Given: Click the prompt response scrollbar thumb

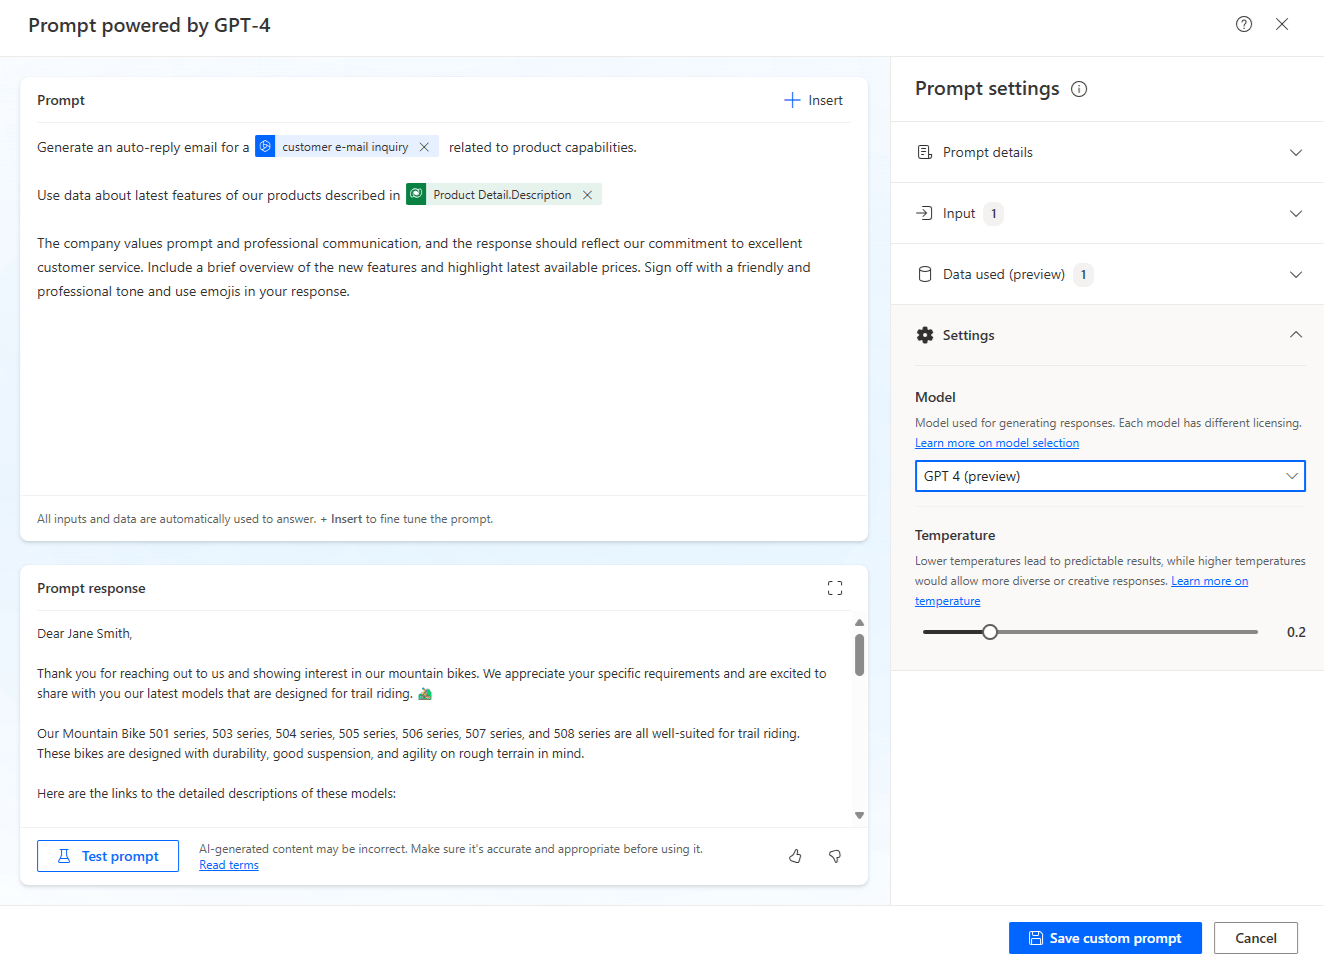Looking at the screenshot, I should pyautogui.click(x=859, y=655).
